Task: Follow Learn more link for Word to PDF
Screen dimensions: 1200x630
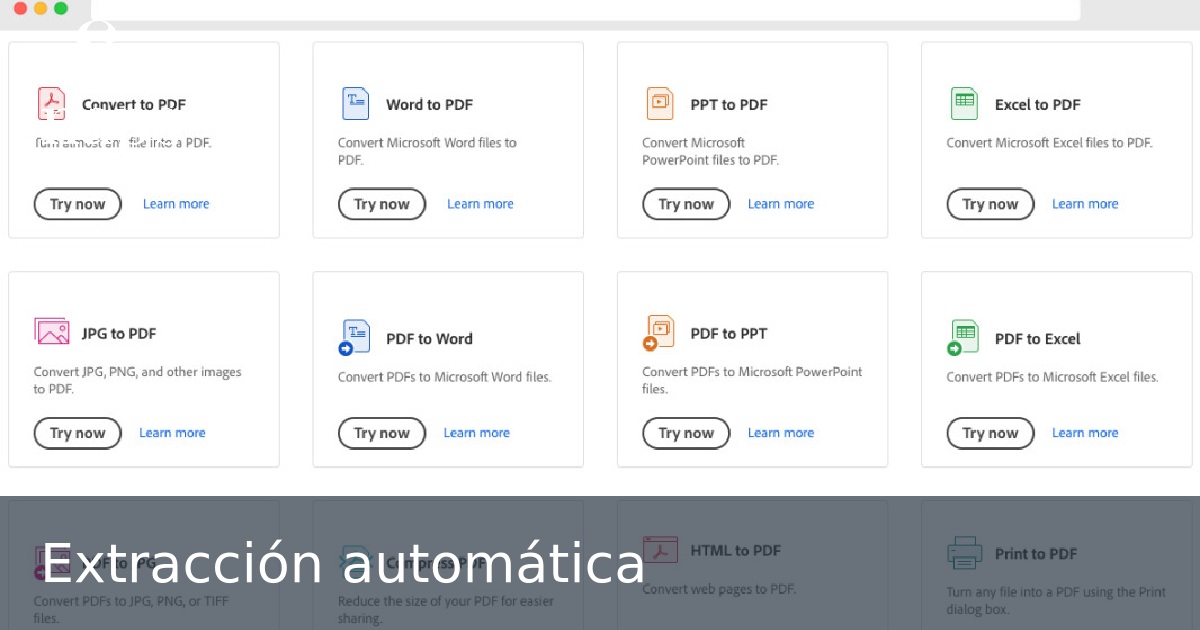Action: pos(480,204)
